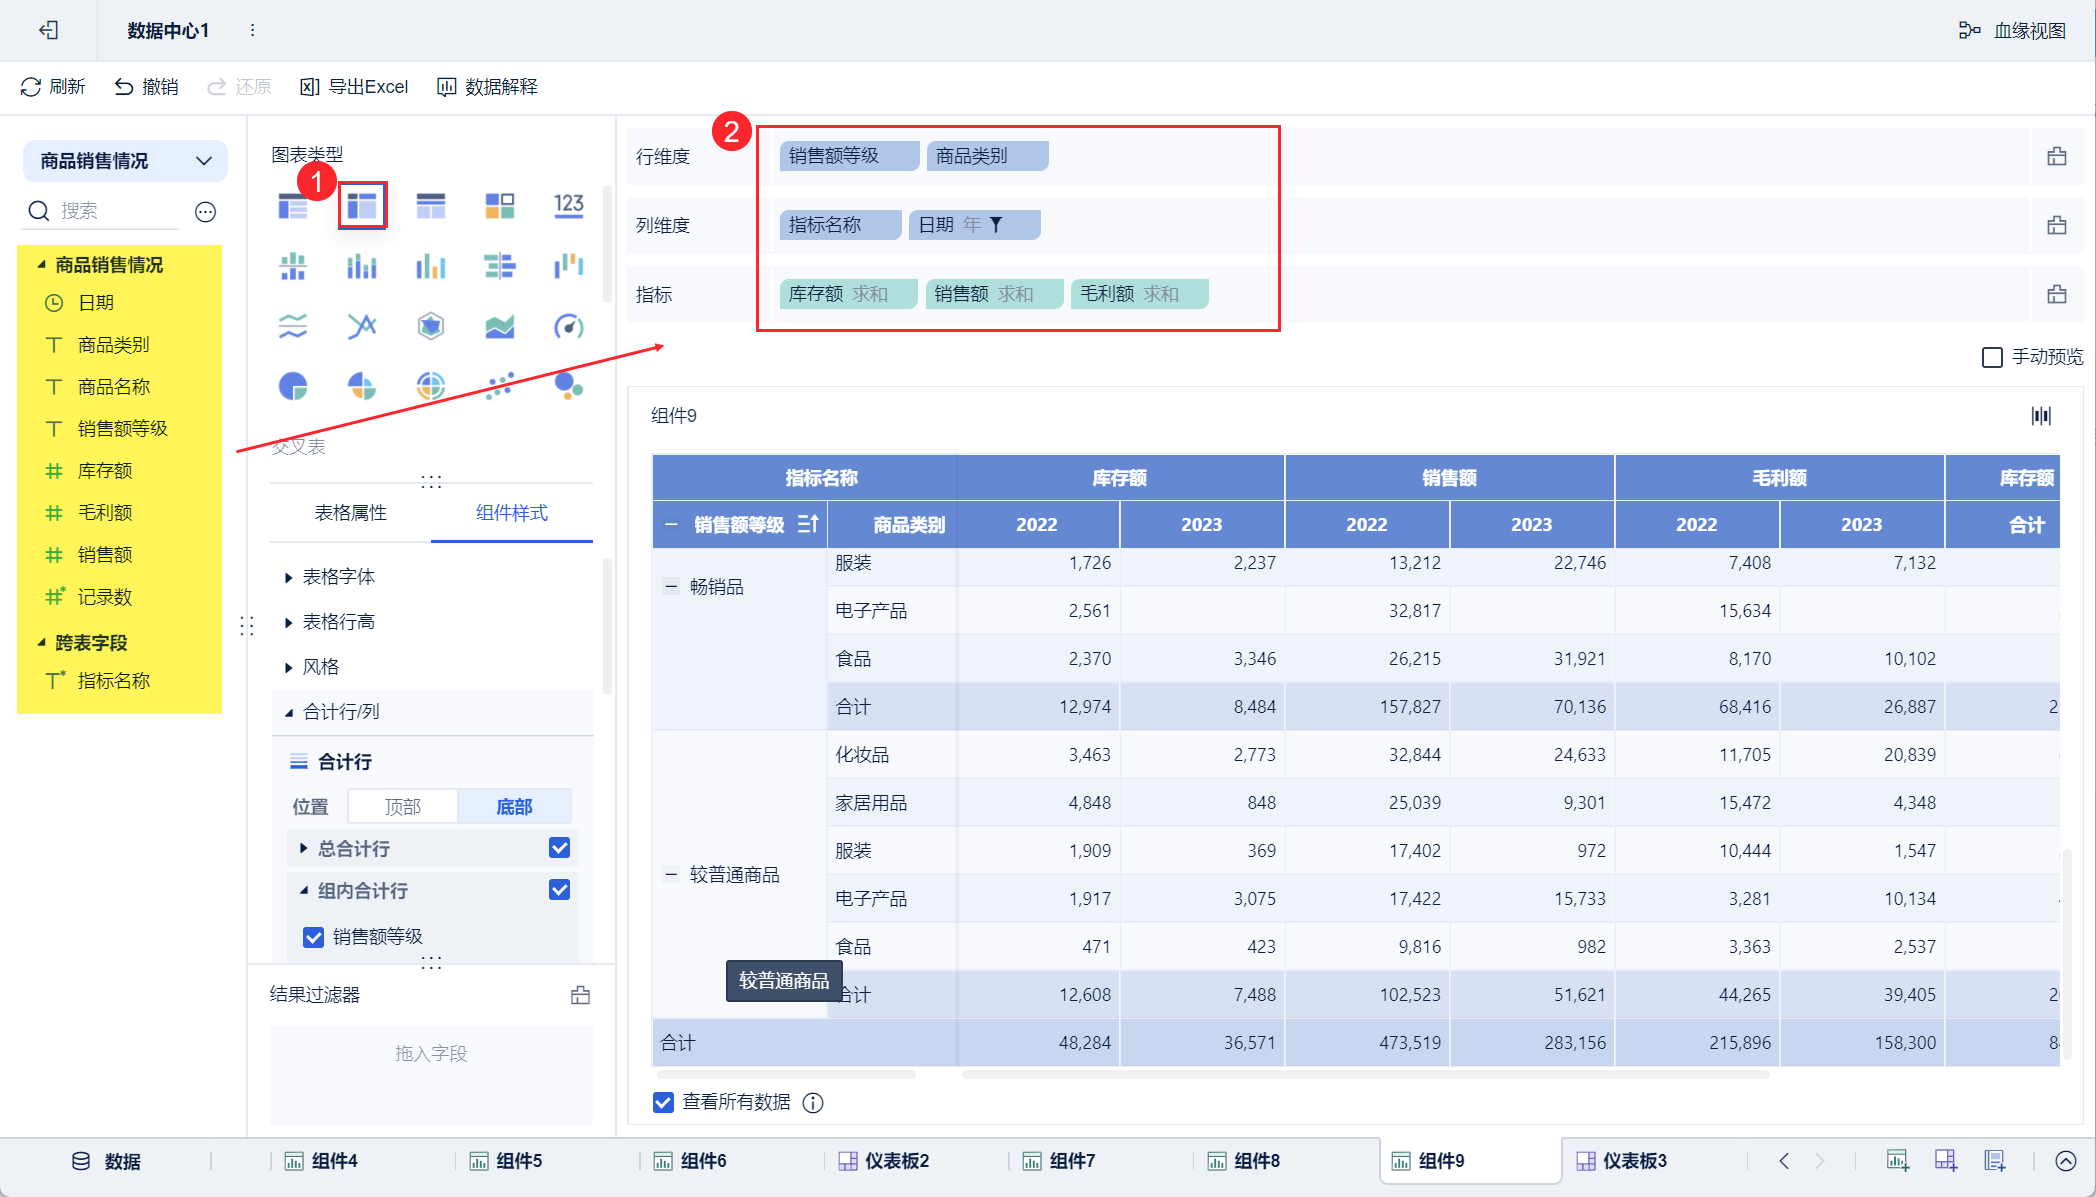Collapse the 畅销品 row group
The image size is (2096, 1197).
pyautogui.click(x=671, y=587)
